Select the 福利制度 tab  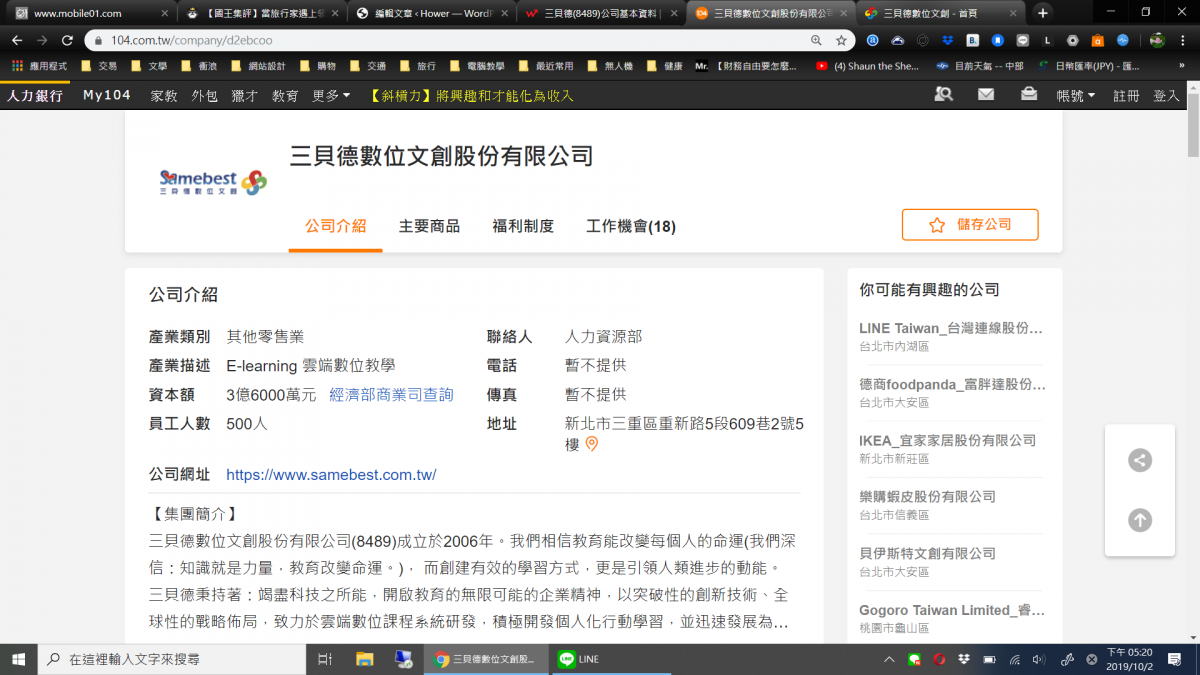523,226
